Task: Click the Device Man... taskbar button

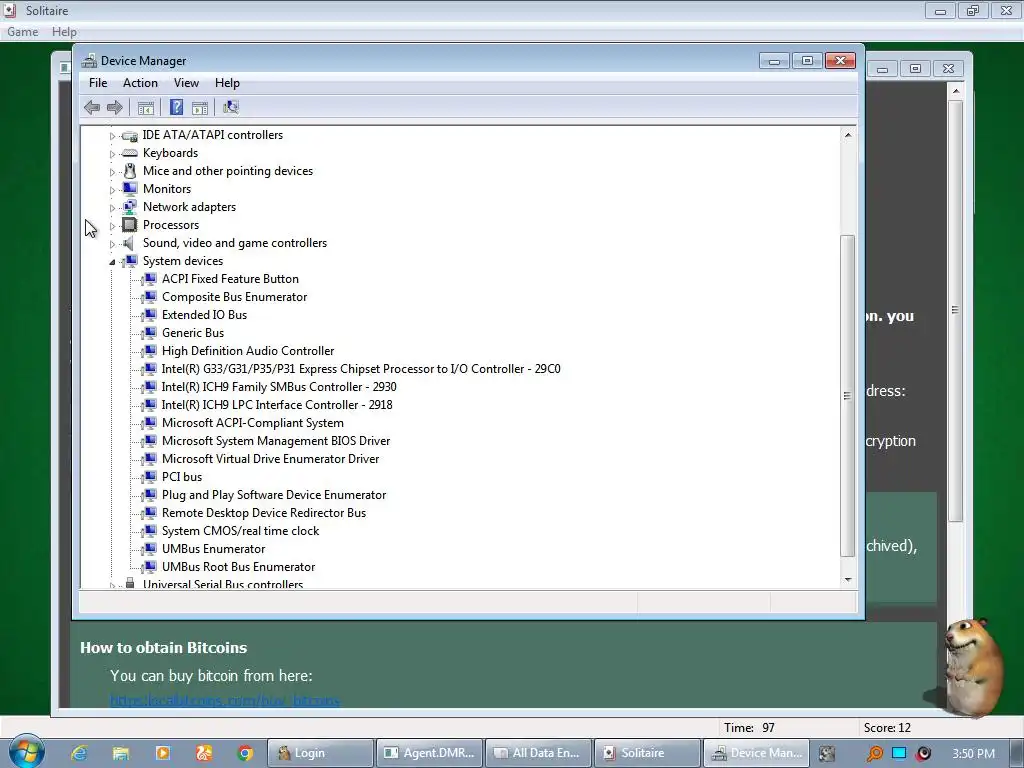Action: [756, 753]
